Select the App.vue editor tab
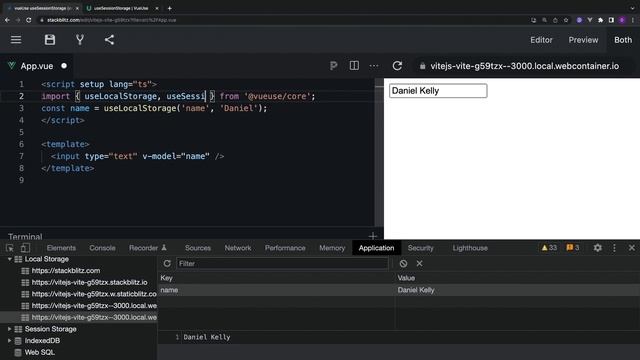 (x=37, y=66)
